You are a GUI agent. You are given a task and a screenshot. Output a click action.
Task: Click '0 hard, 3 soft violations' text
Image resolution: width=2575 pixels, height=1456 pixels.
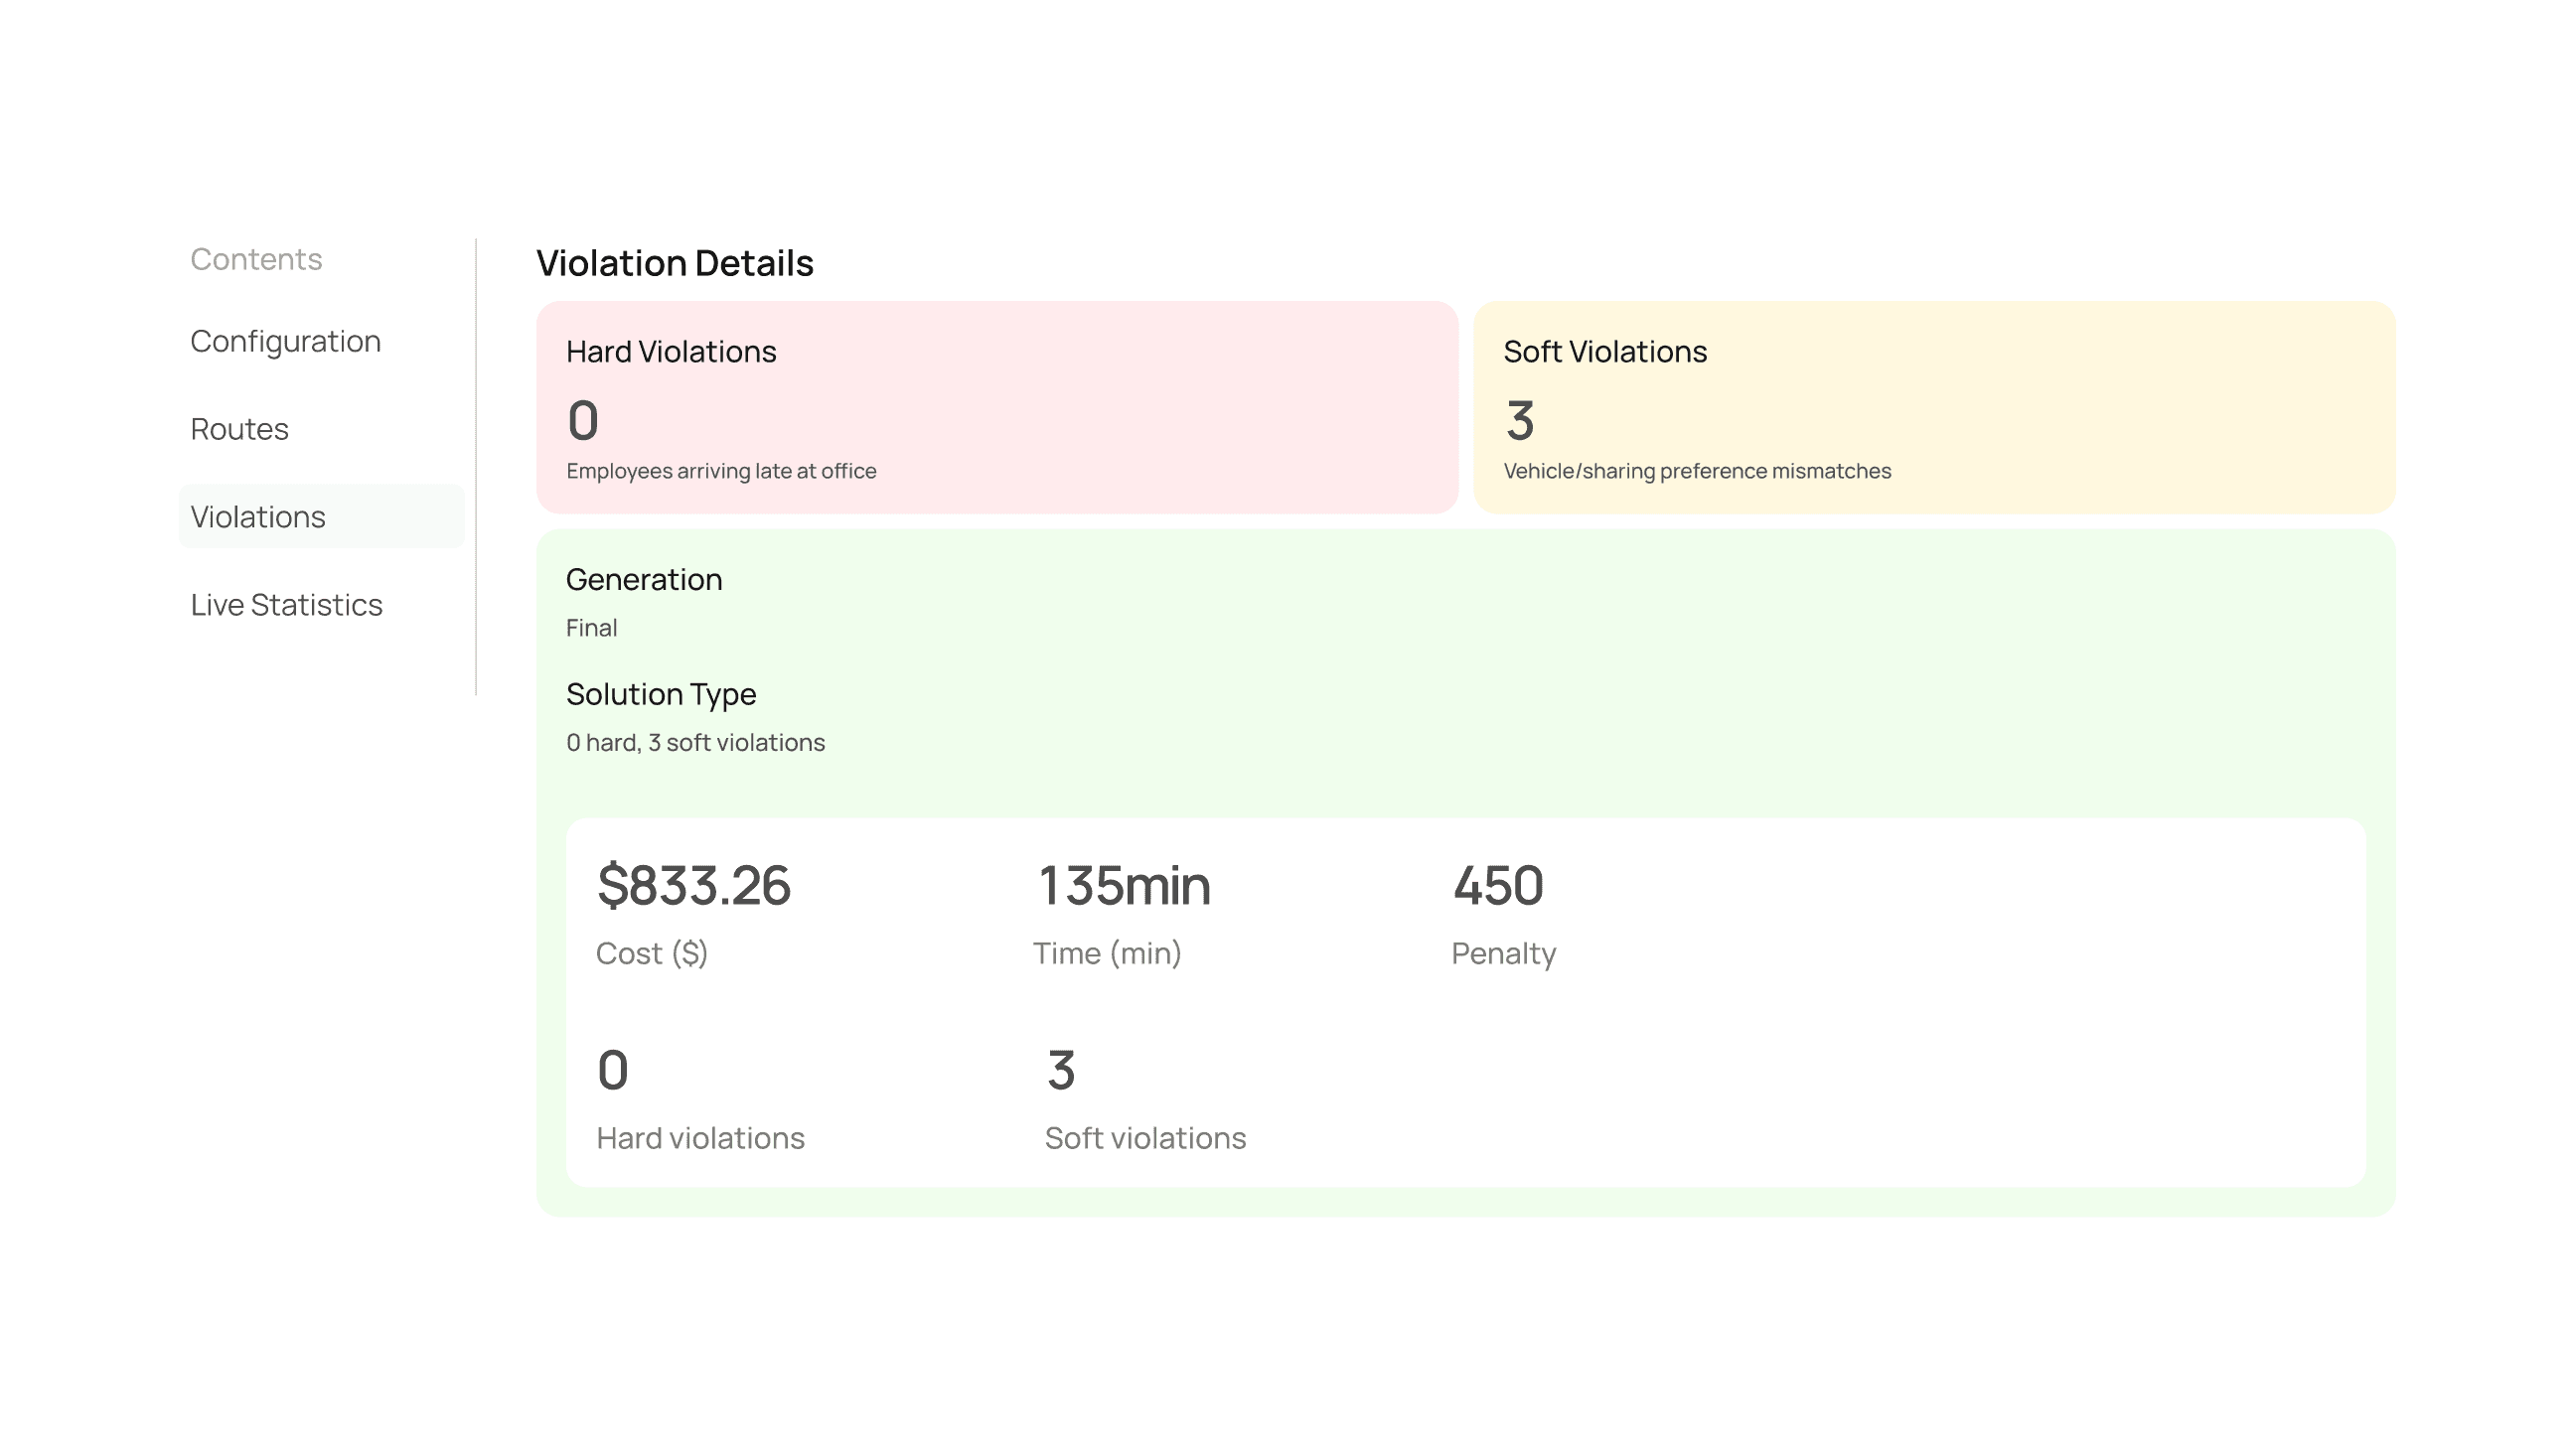coord(695,743)
